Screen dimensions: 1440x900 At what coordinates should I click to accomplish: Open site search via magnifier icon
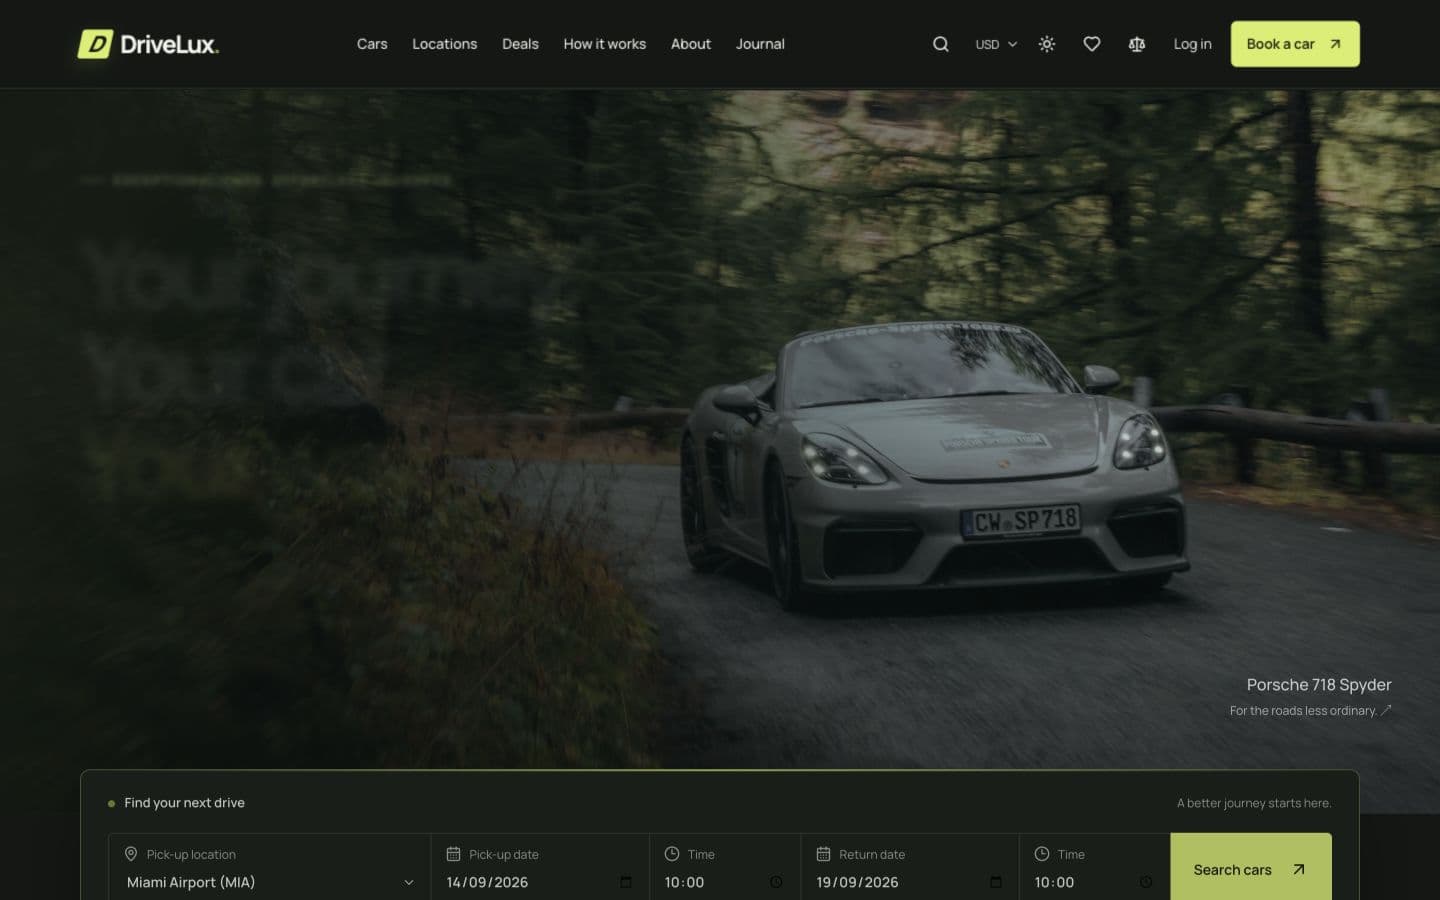coord(940,44)
